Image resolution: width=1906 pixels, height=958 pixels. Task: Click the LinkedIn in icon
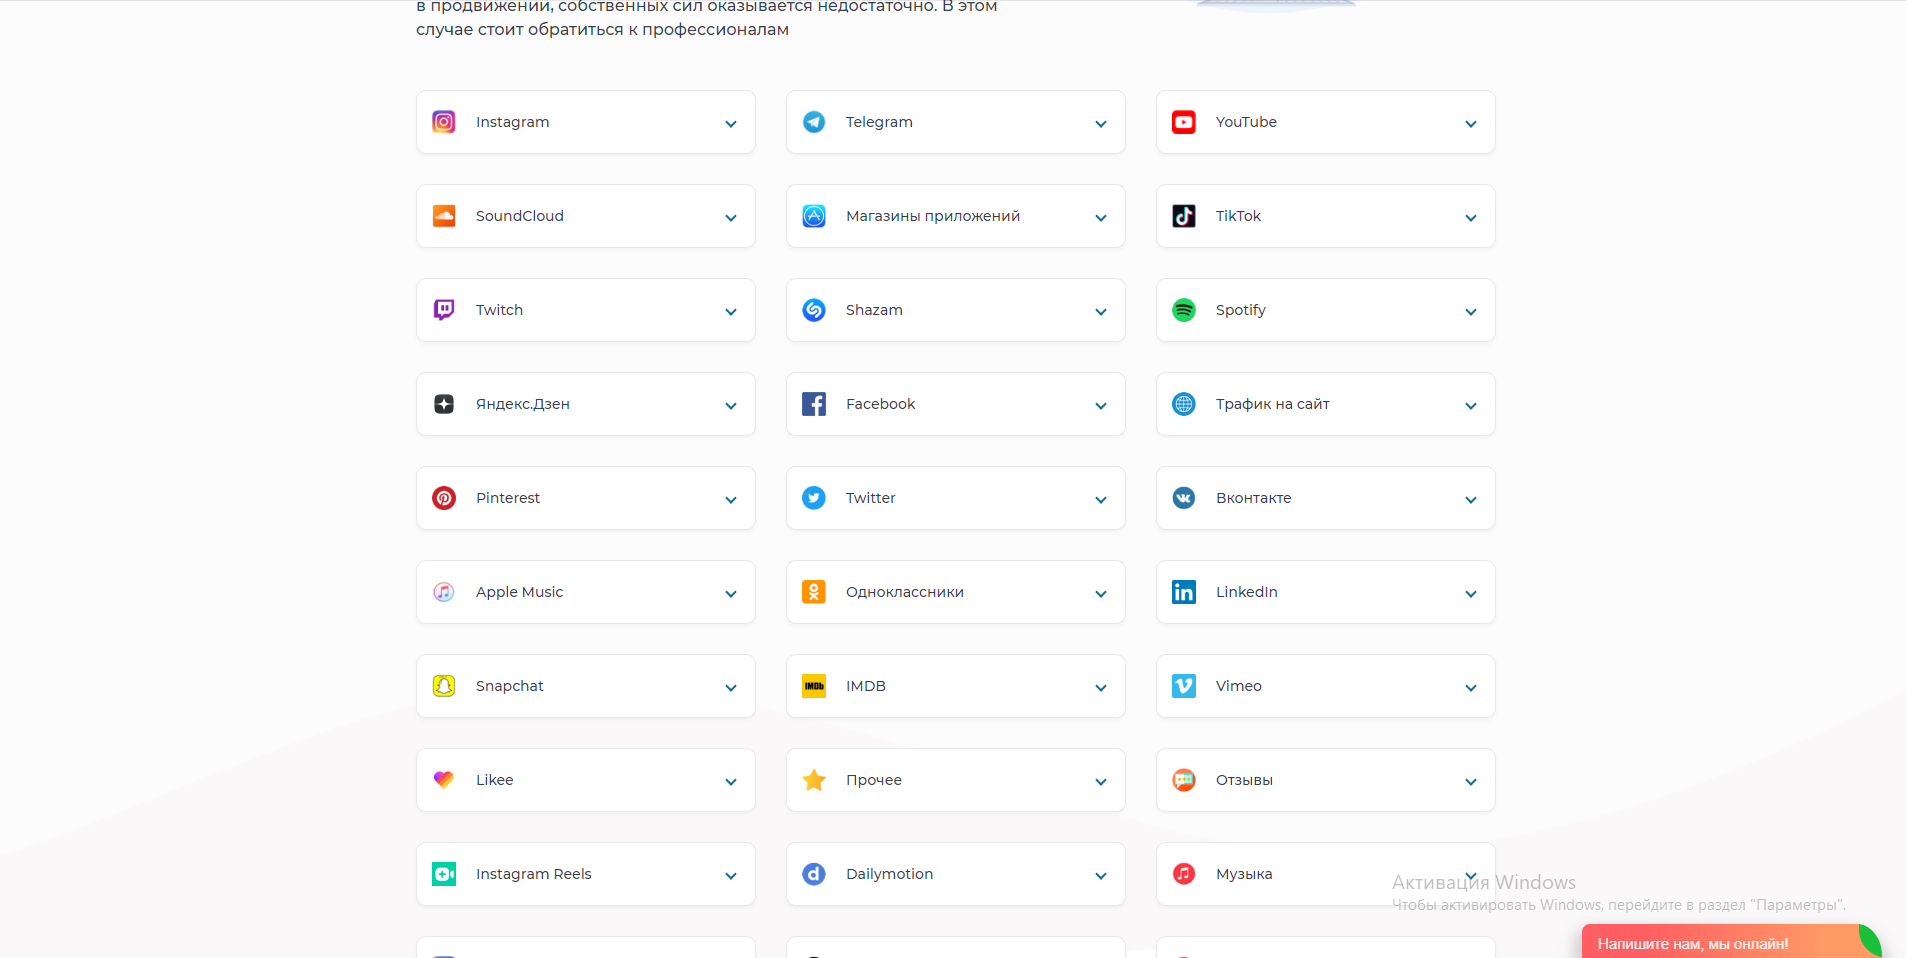(x=1184, y=592)
